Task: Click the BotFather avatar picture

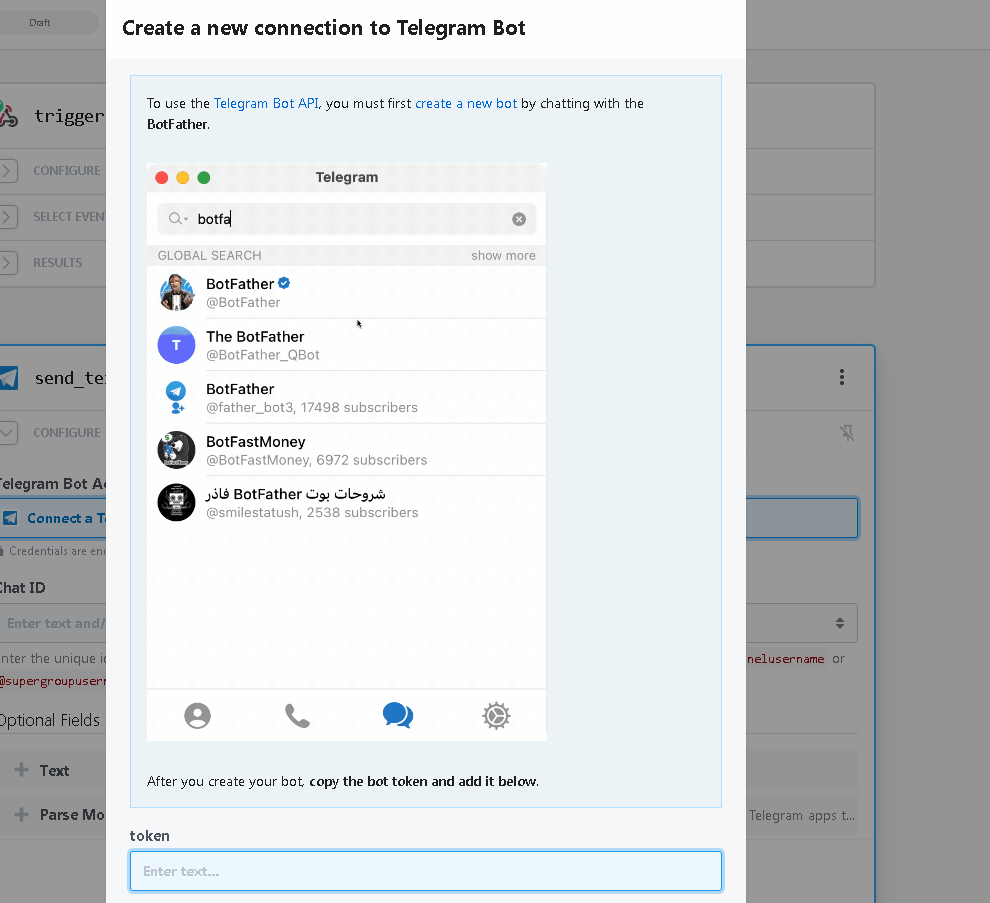Action: (x=176, y=292)
